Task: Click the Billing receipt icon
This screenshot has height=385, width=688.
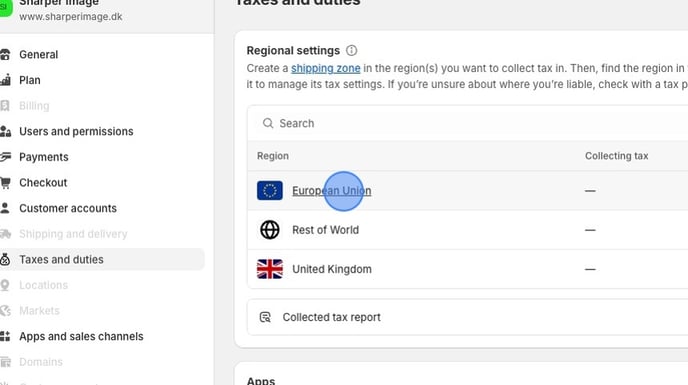Action: click(x=5, y=106)
